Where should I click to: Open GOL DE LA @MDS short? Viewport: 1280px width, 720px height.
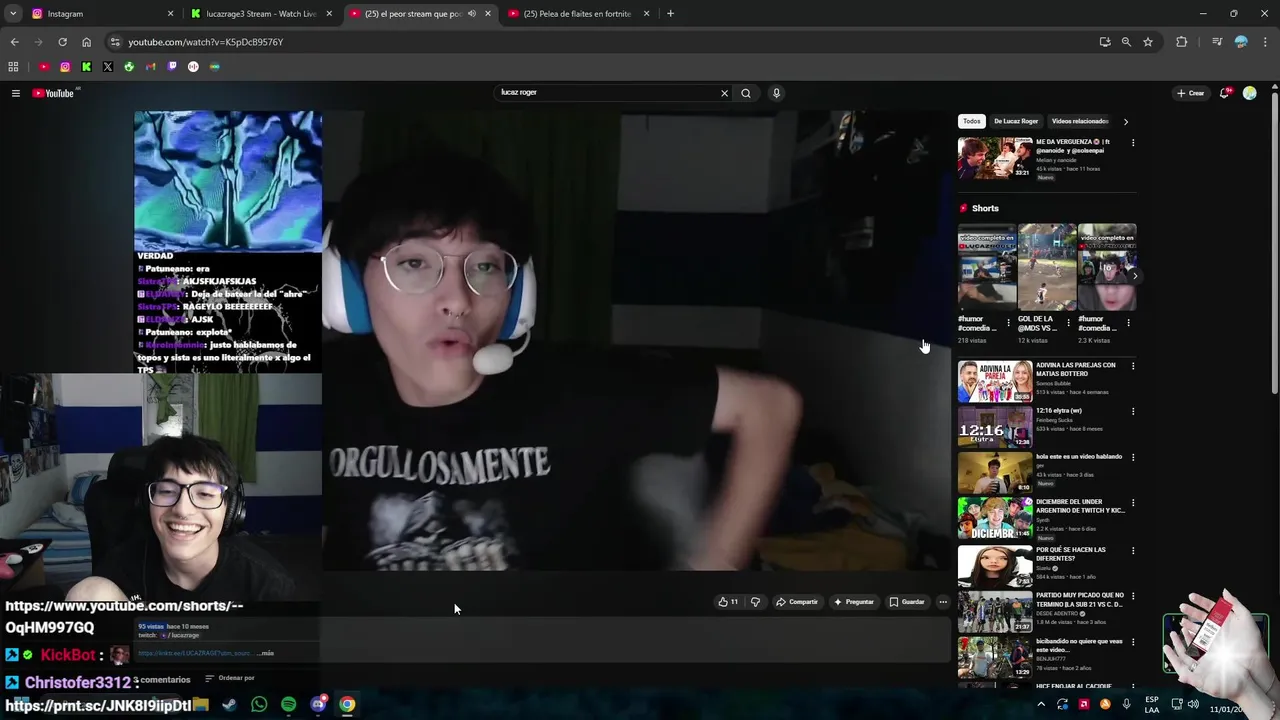click(x=1047, y=267)
